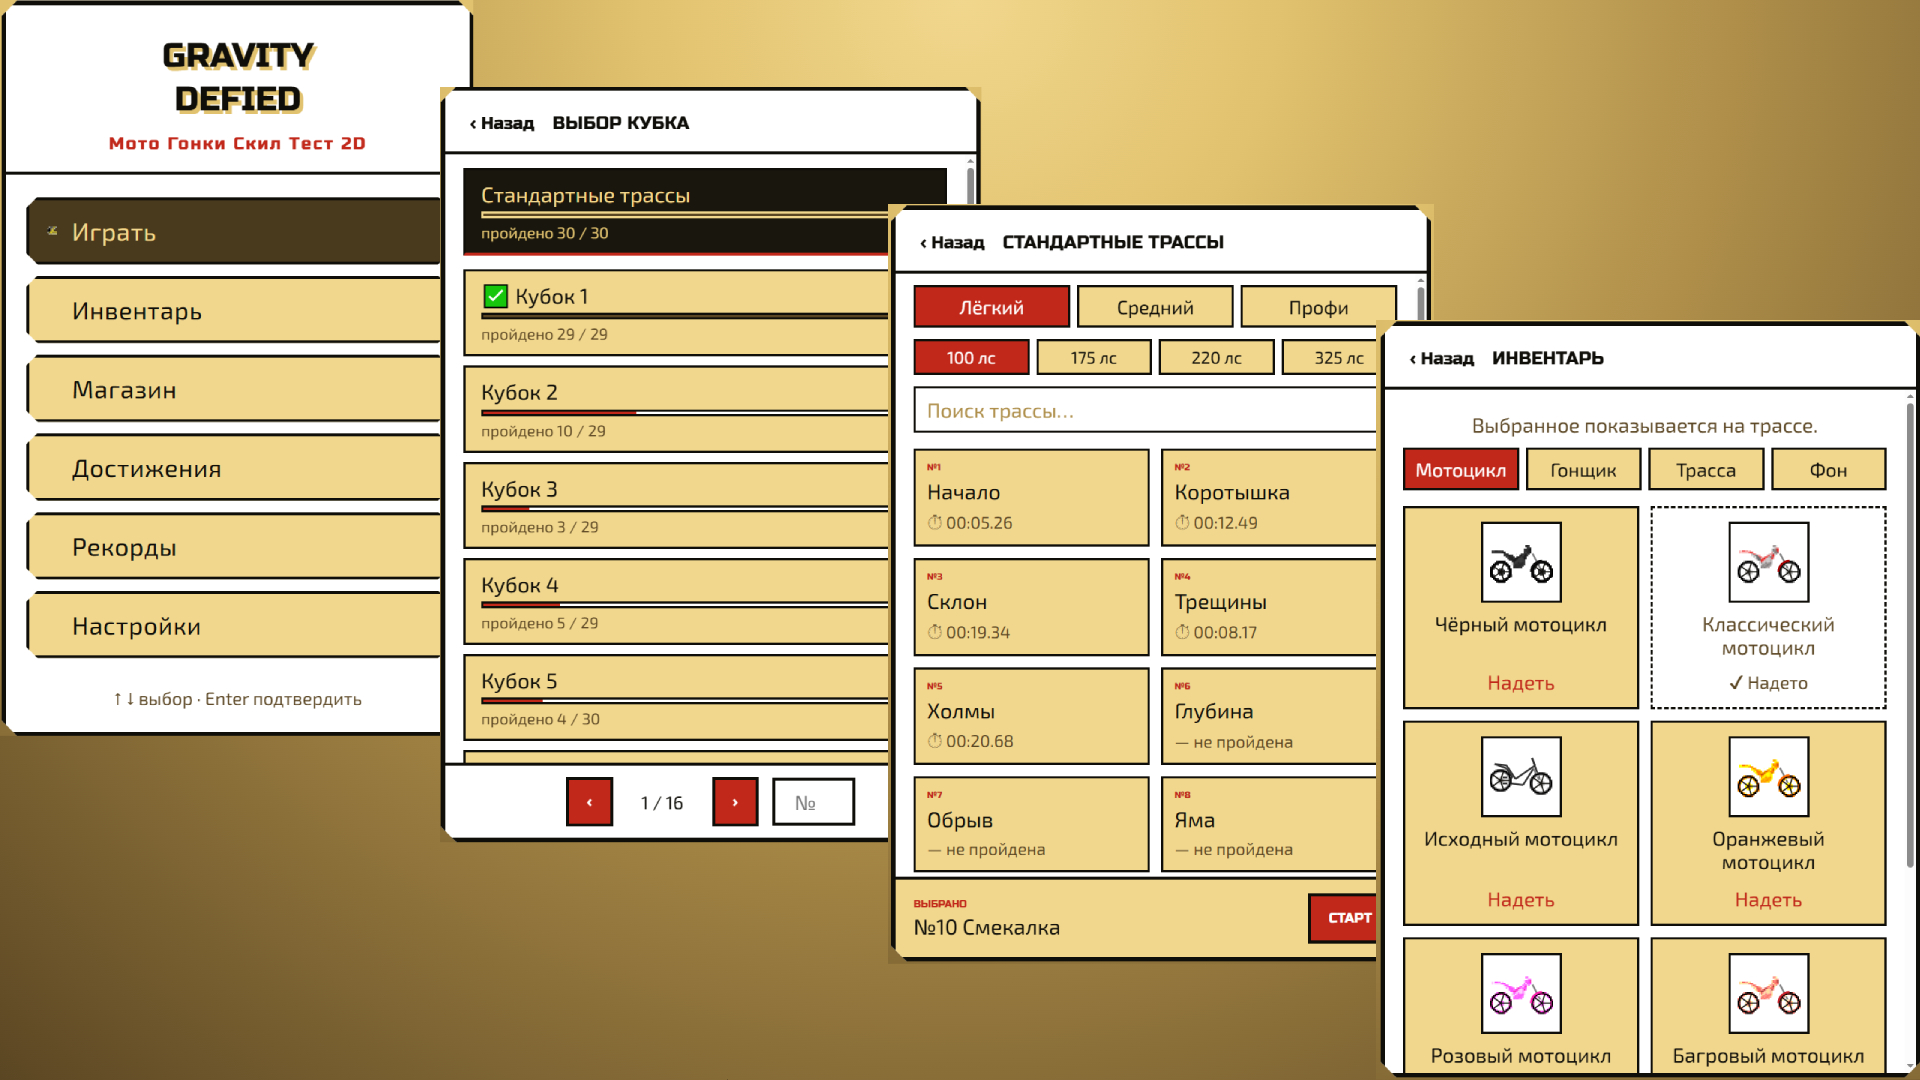Open Достижения from the main menu

click(234, 468)
